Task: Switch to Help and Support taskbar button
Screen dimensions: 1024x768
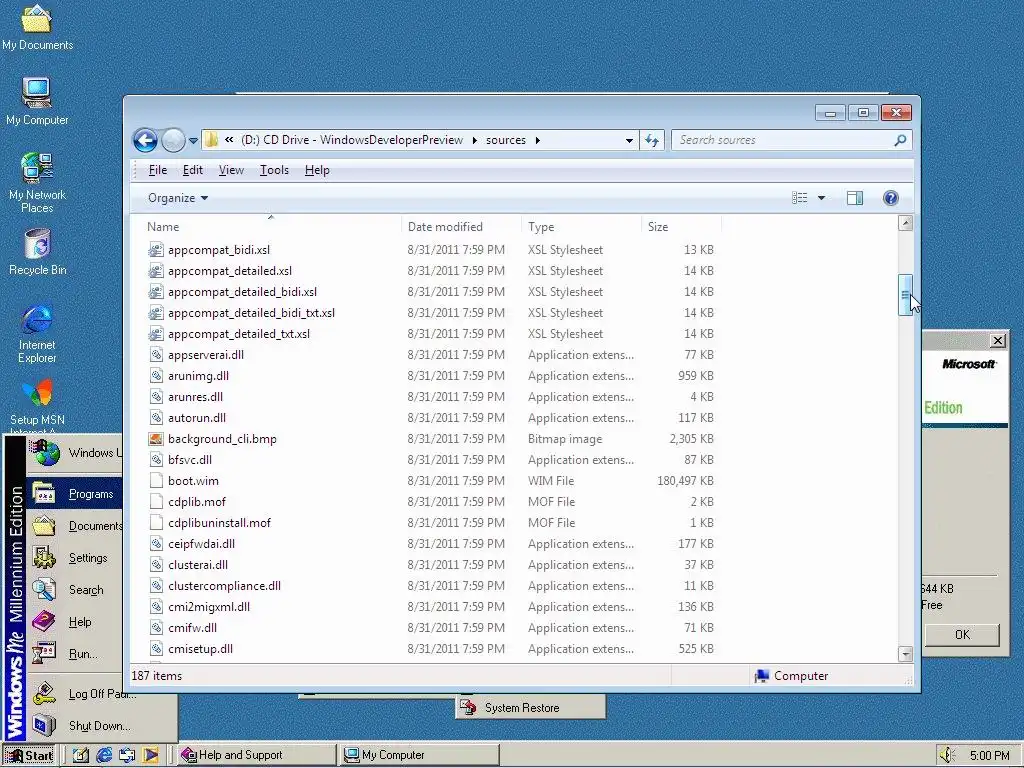Action: [256, 755]
